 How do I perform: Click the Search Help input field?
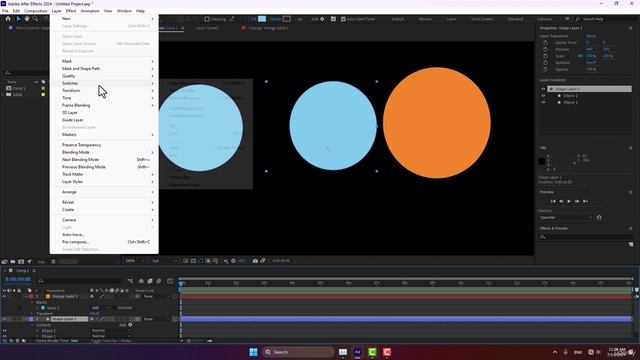pos(605,19)
